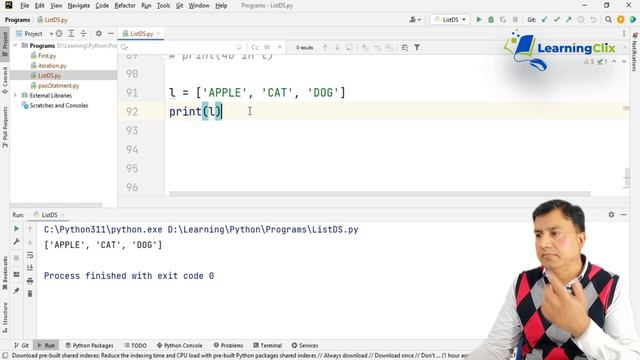Toggle Match Case Cc in search bar
Viewport: 640px width, 360px height.
tap(255, 47)
